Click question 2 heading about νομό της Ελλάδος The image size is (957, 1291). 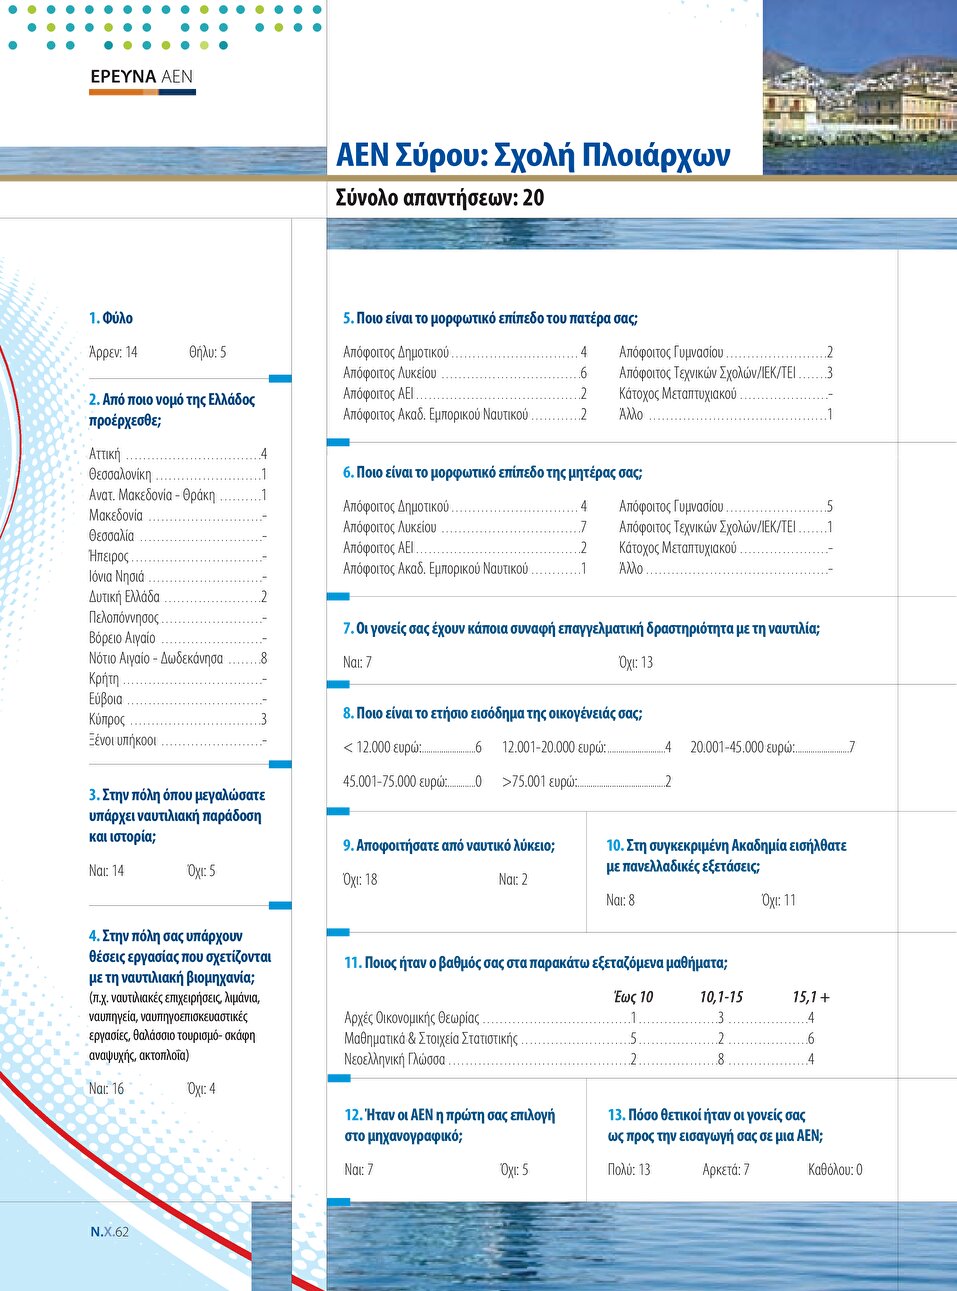coord(172,410)
